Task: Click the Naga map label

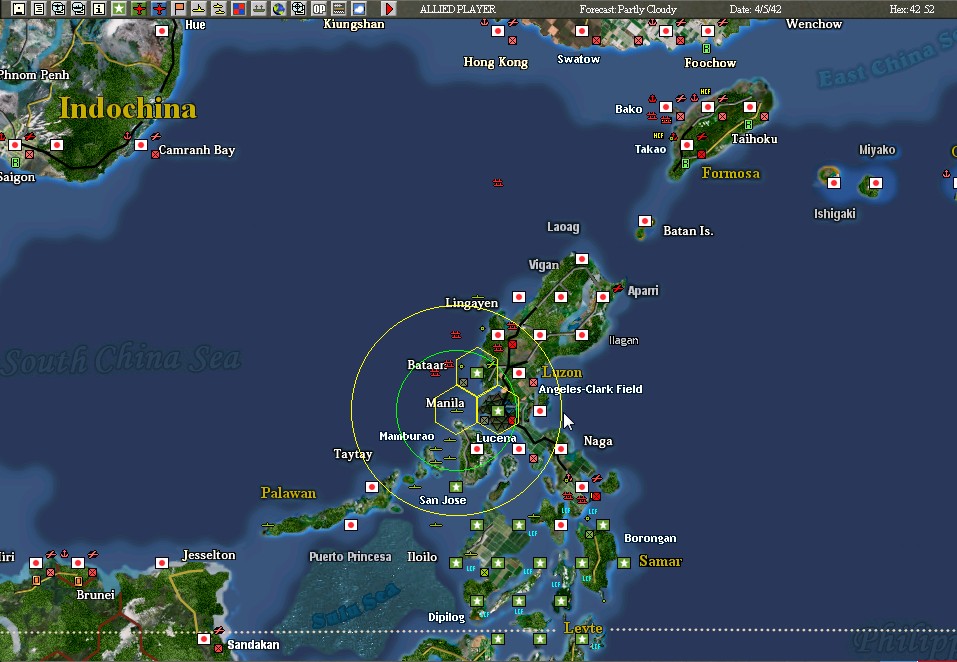Action: (598, 441)
